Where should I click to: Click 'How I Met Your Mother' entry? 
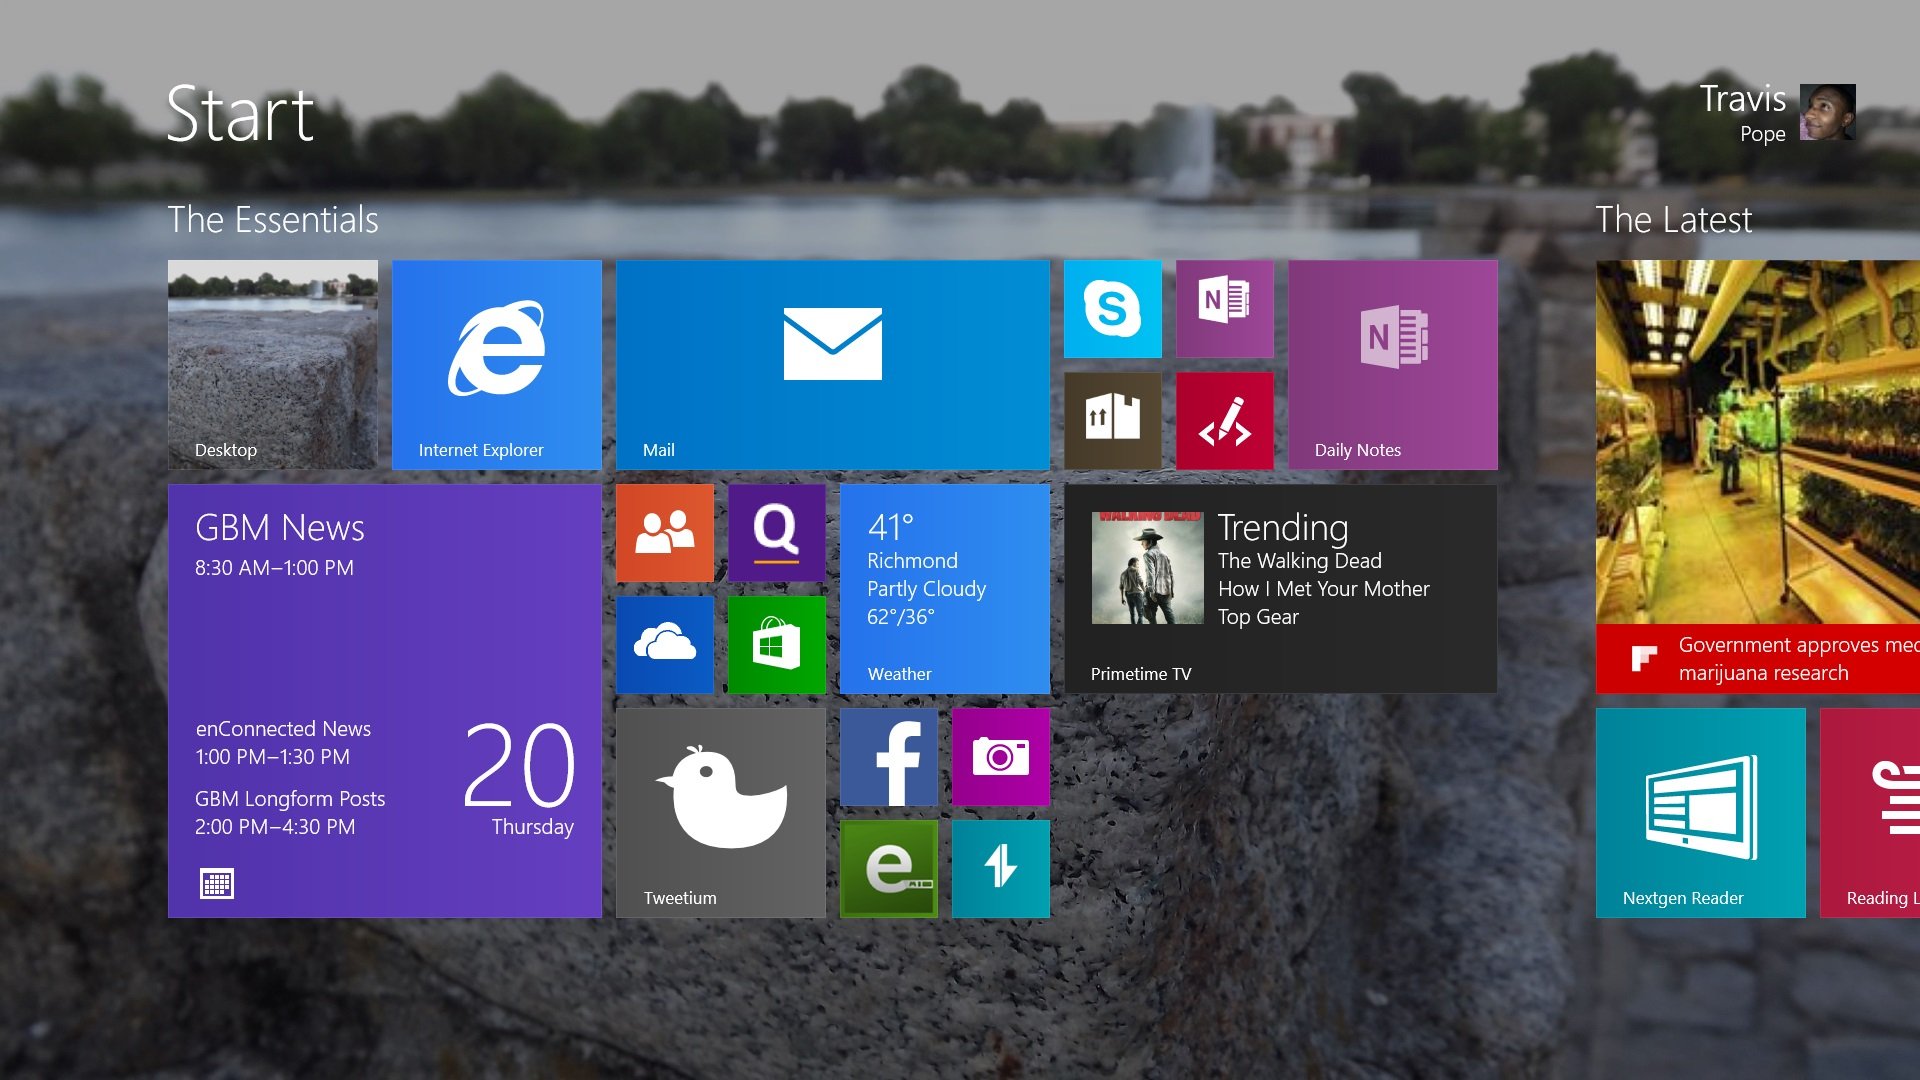1324,589
